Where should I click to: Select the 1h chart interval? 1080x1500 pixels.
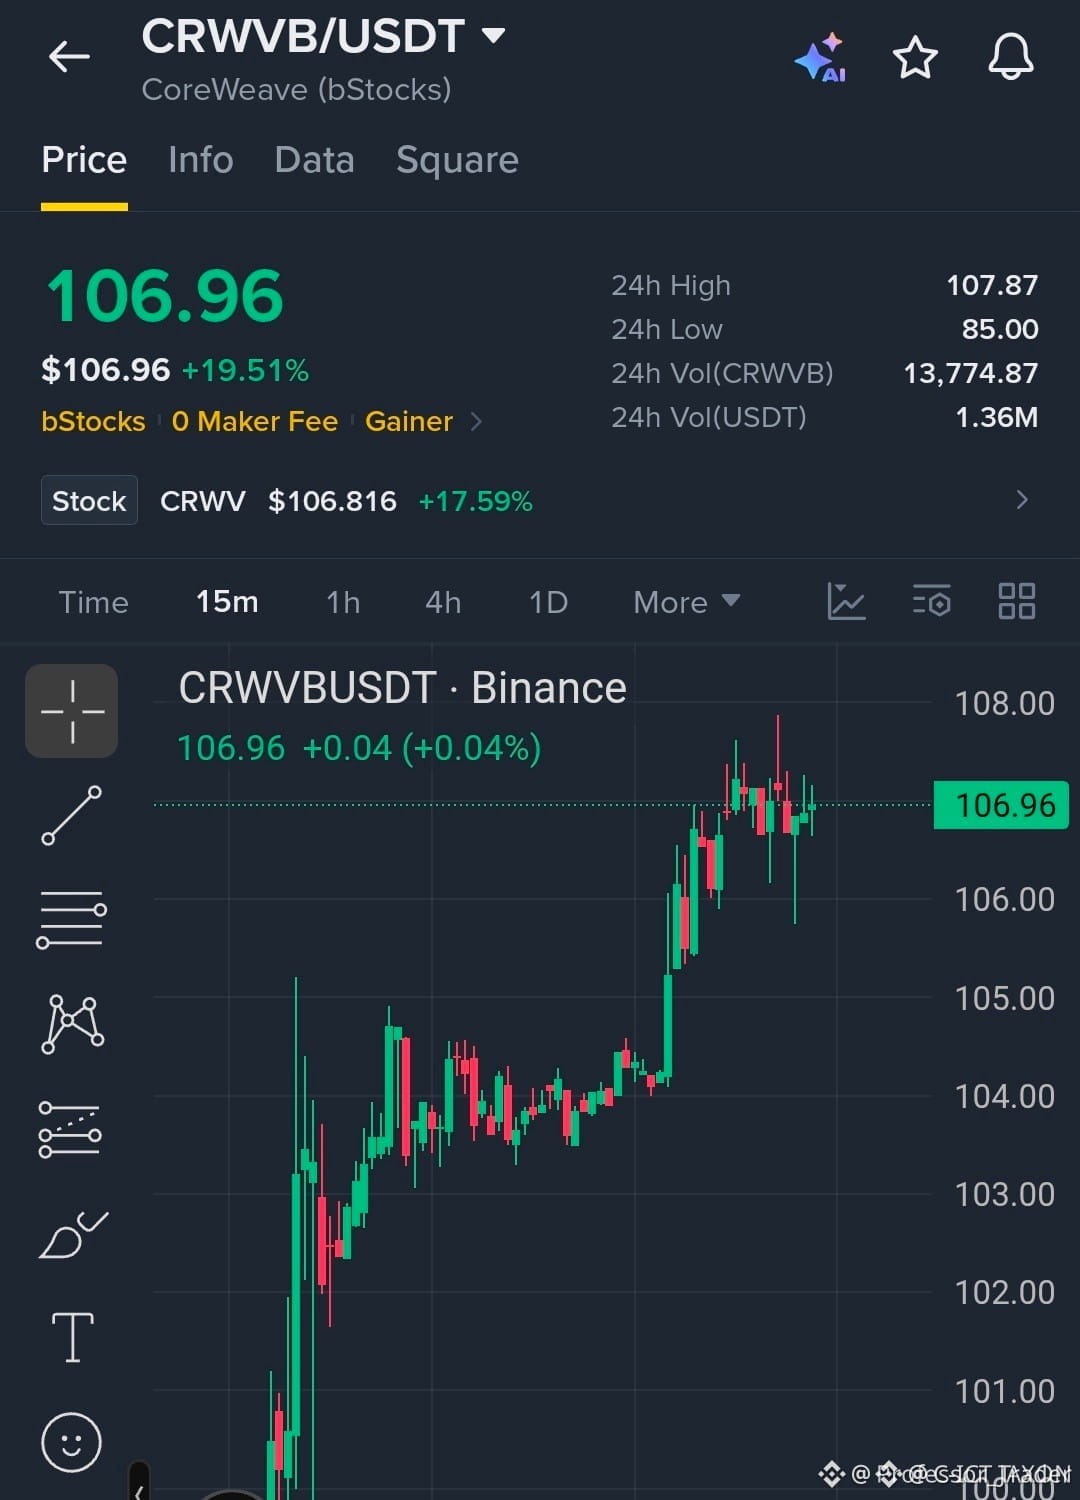(343, 602)
